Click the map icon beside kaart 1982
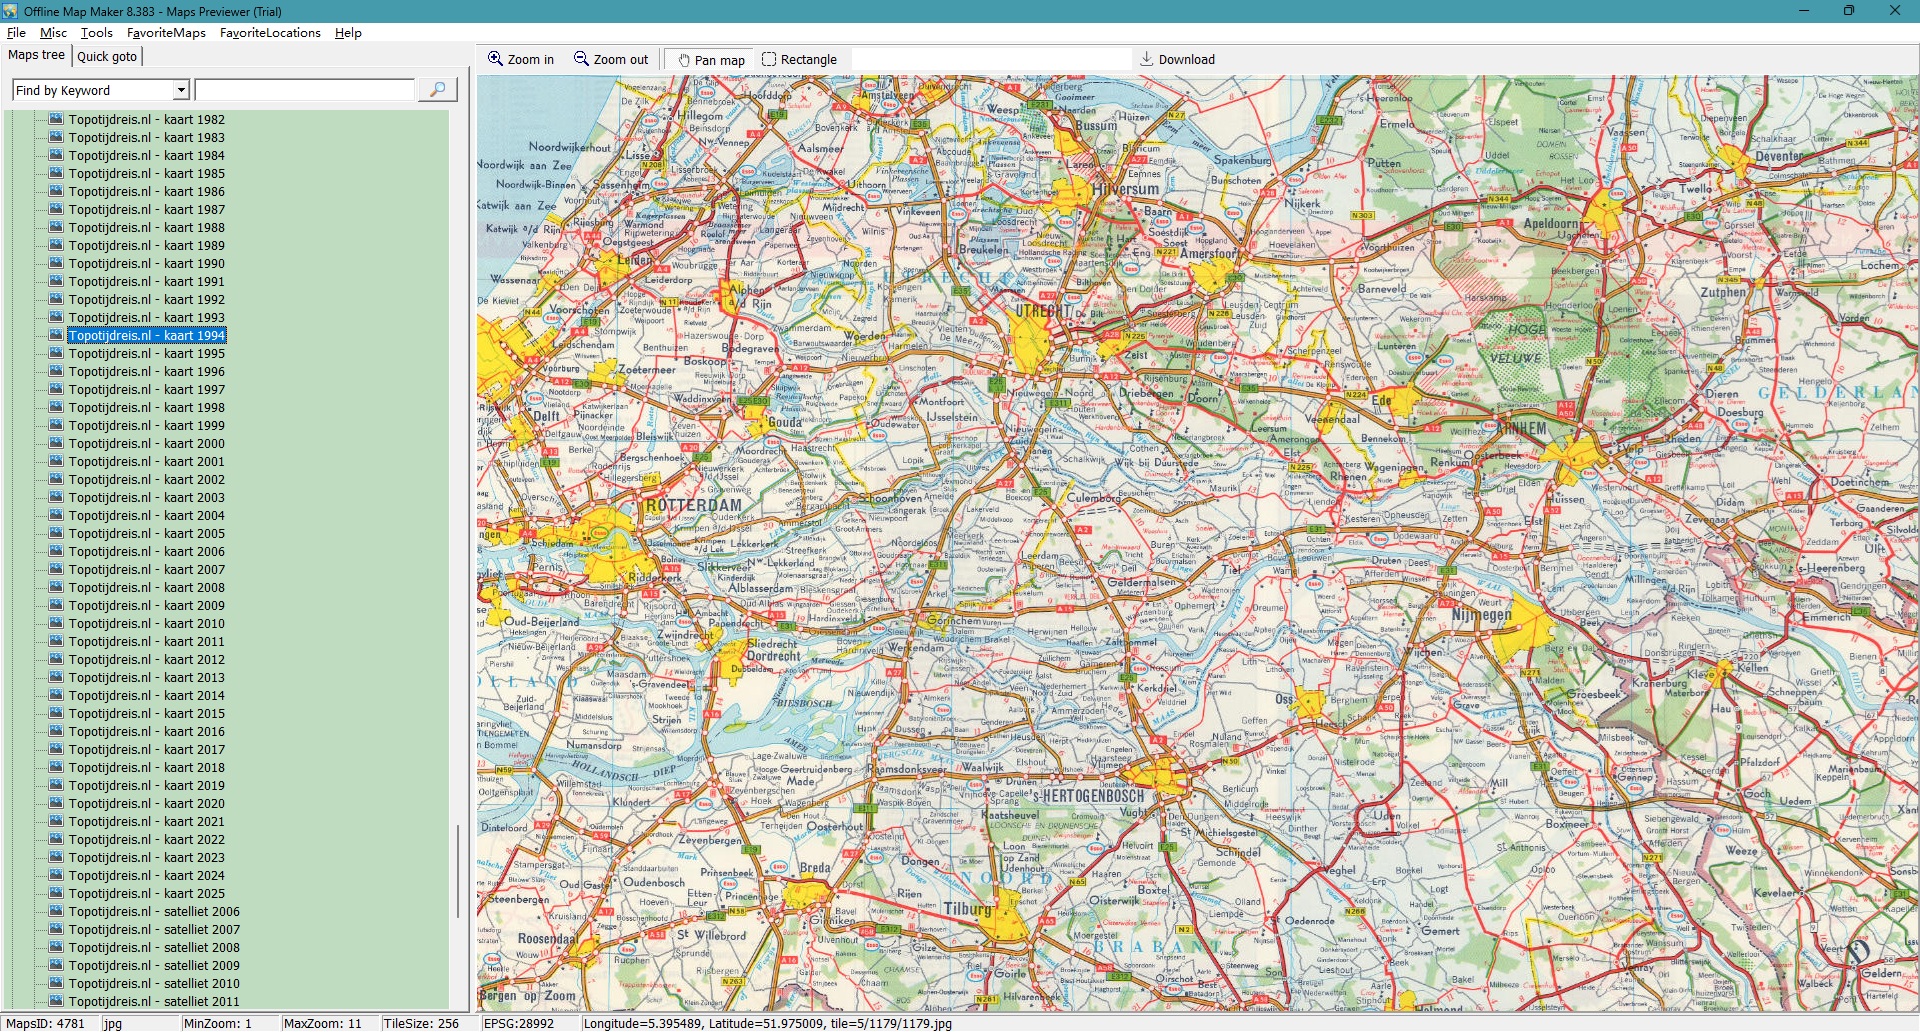 [x=56, y=119]
